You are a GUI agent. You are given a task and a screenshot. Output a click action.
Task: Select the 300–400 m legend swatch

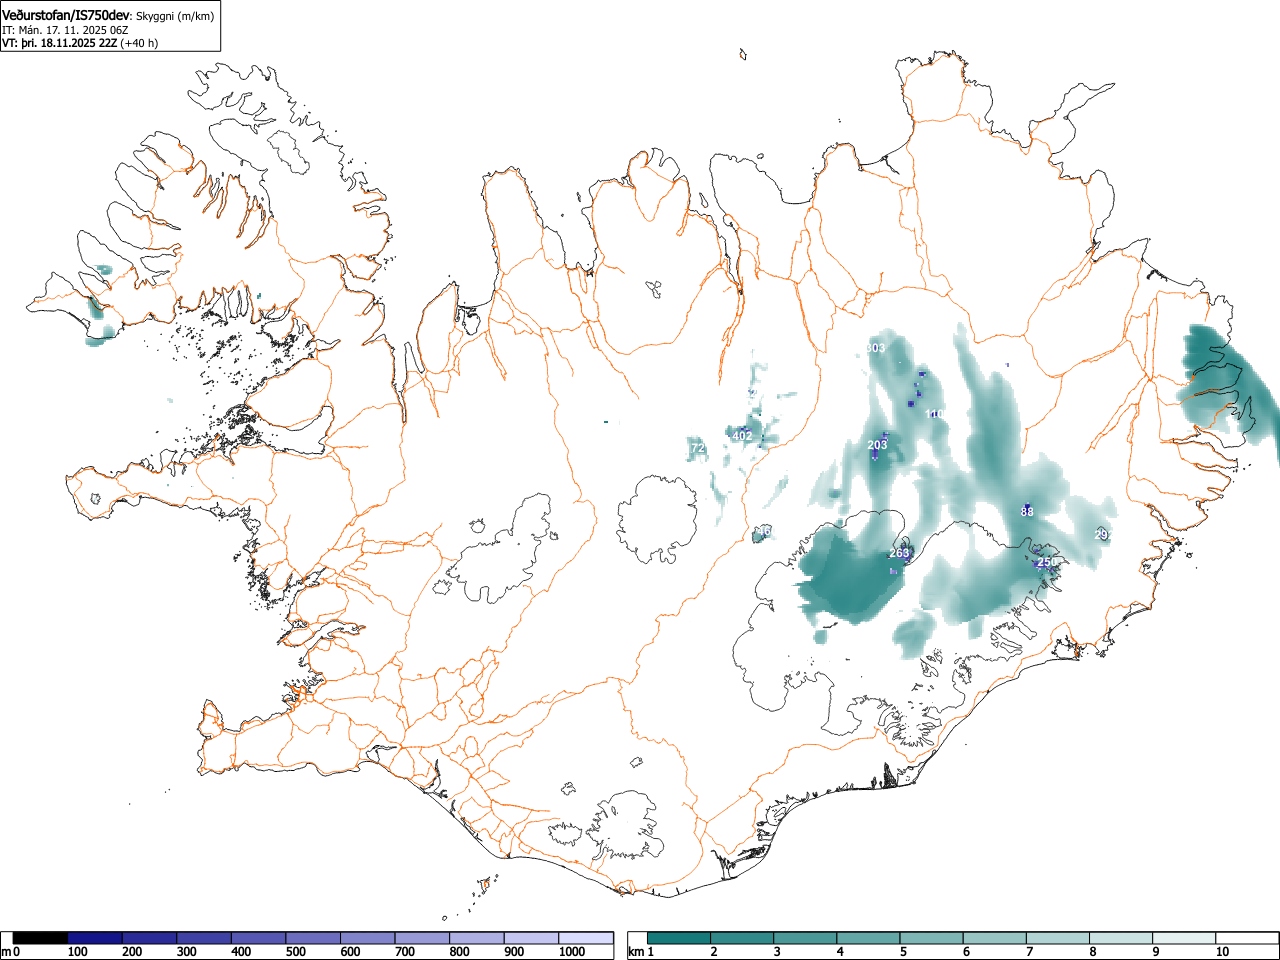[204, 938]
